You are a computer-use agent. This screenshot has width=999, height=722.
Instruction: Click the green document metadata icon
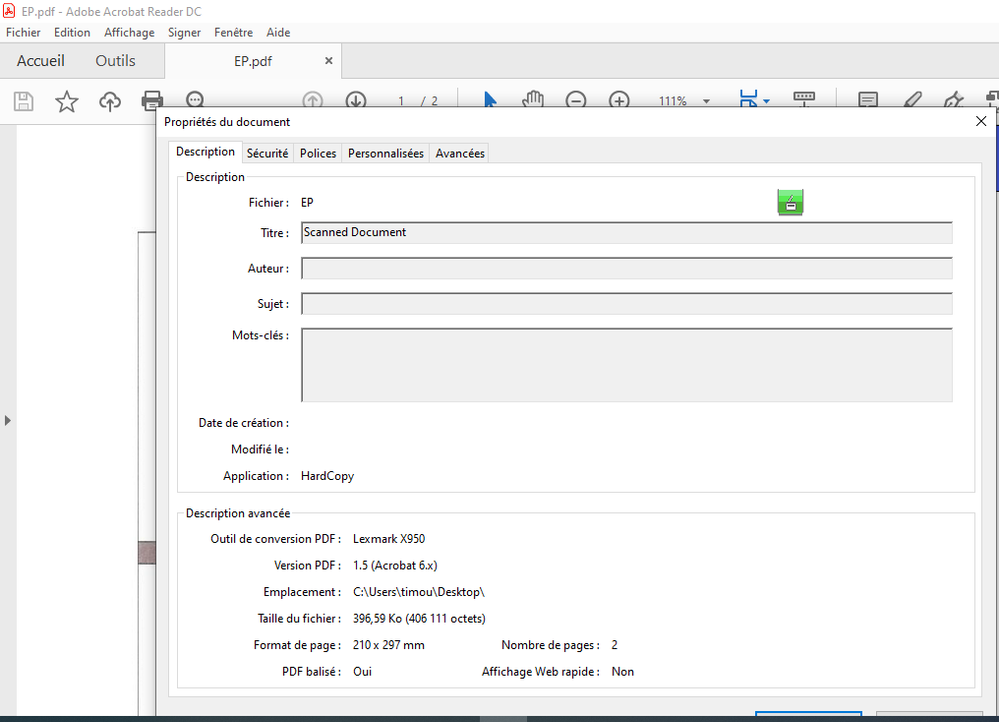coord(790,202)
